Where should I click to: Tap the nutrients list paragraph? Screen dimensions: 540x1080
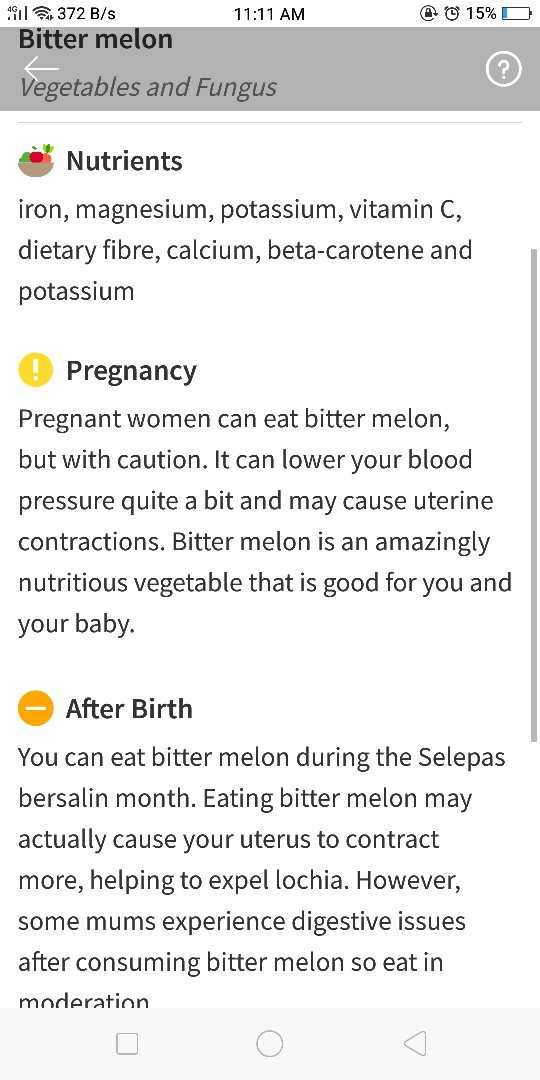[245, 250]
